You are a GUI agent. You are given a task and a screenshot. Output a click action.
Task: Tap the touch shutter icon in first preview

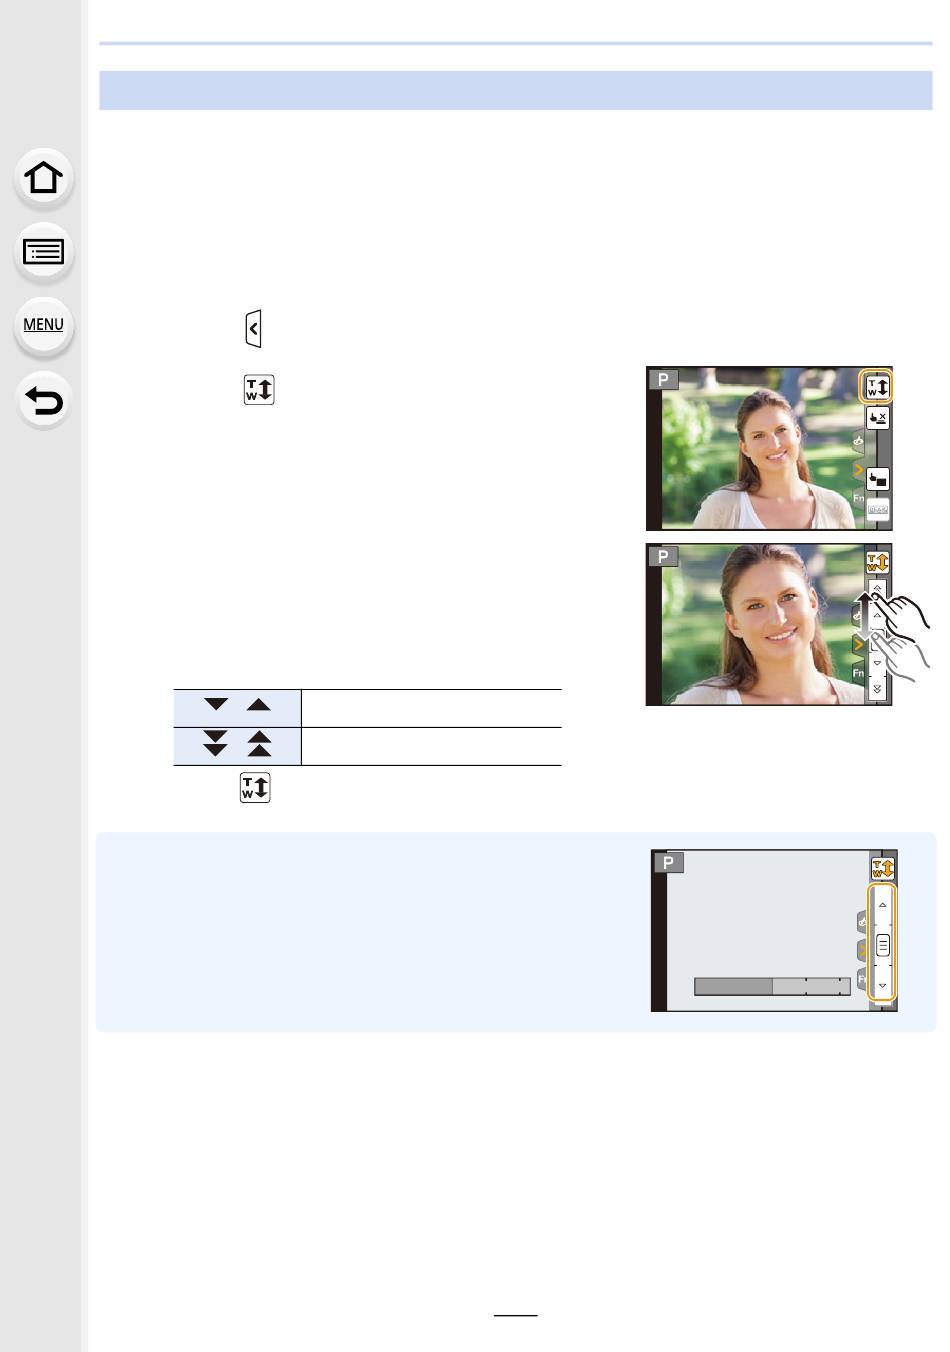pos(877,418)
